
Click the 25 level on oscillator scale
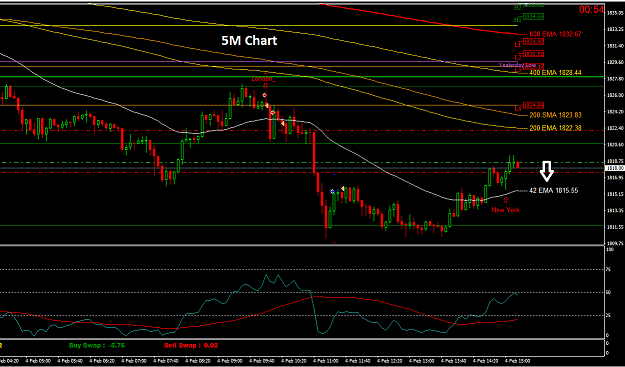[609, 316]
